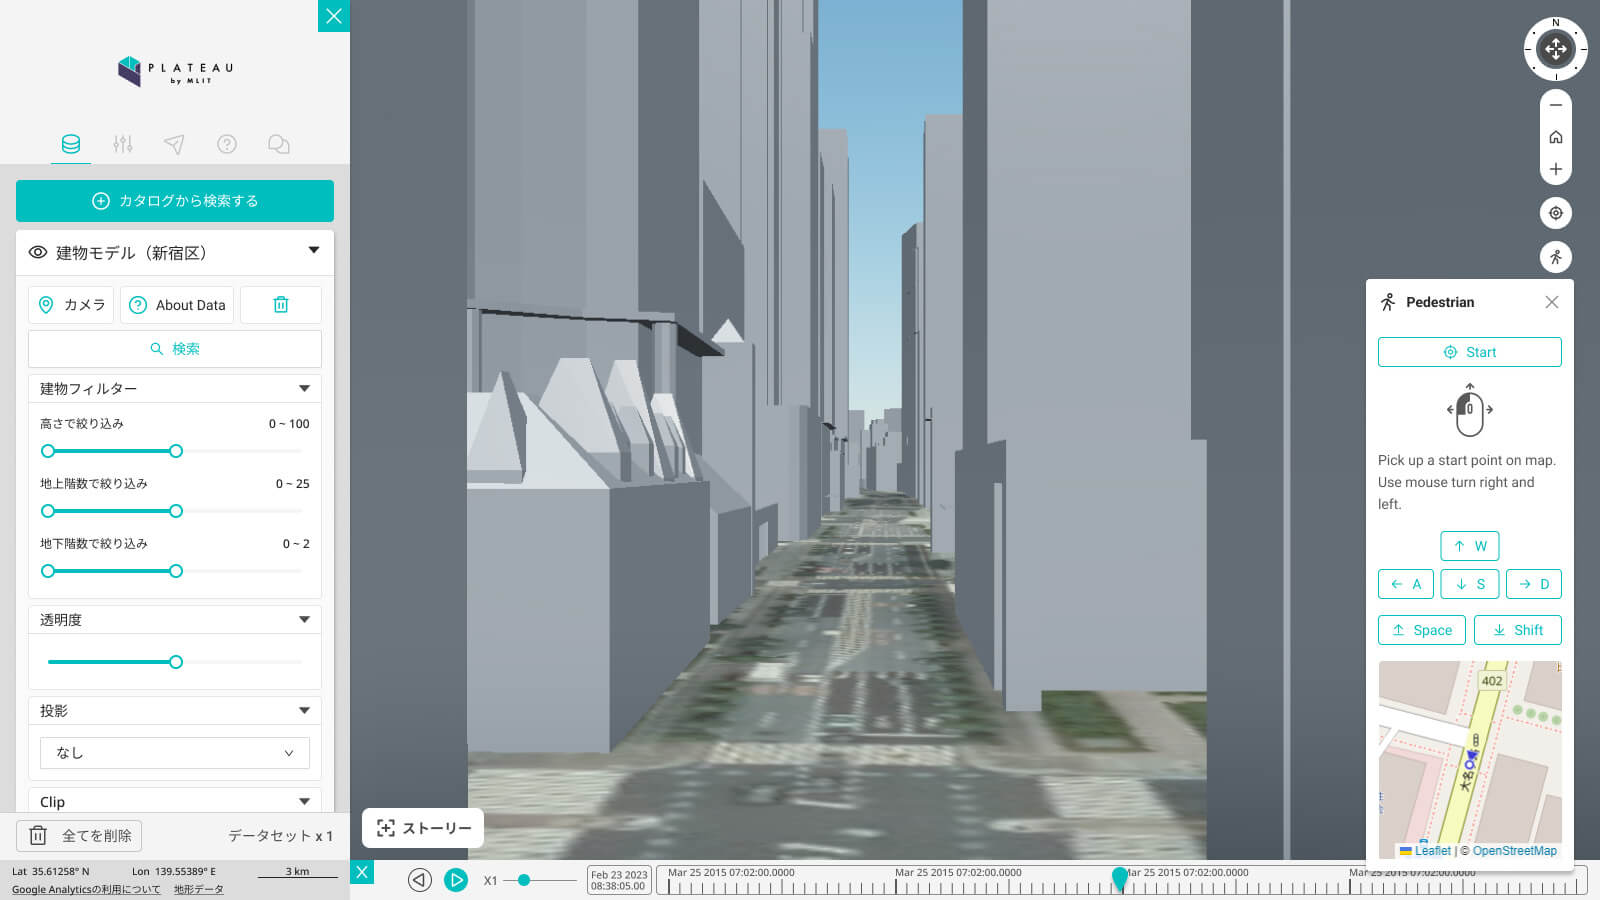Click the timeline current-time marker
Viewport: 1600px width, 900px height.
1120,879
